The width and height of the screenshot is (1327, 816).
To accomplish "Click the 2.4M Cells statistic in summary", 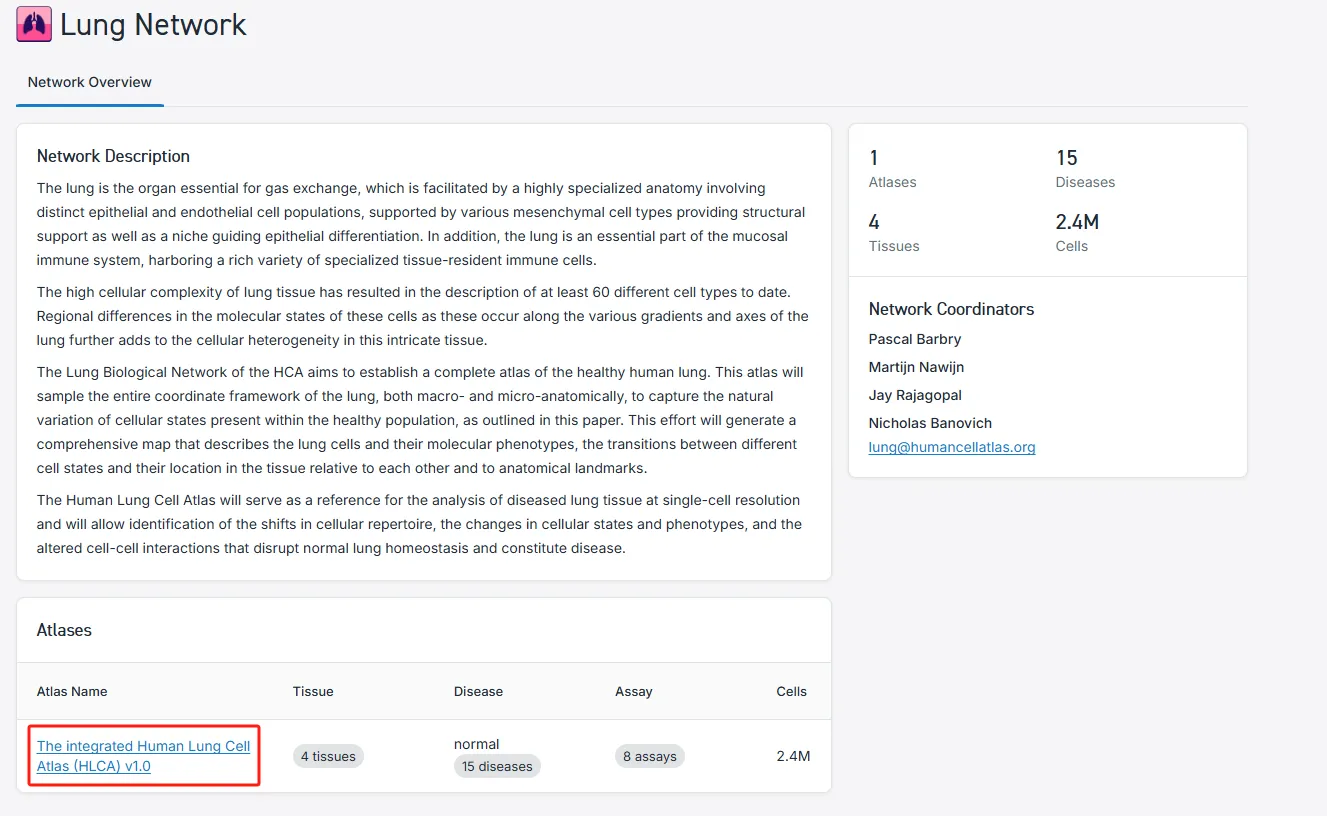I will pos(1077,232).
